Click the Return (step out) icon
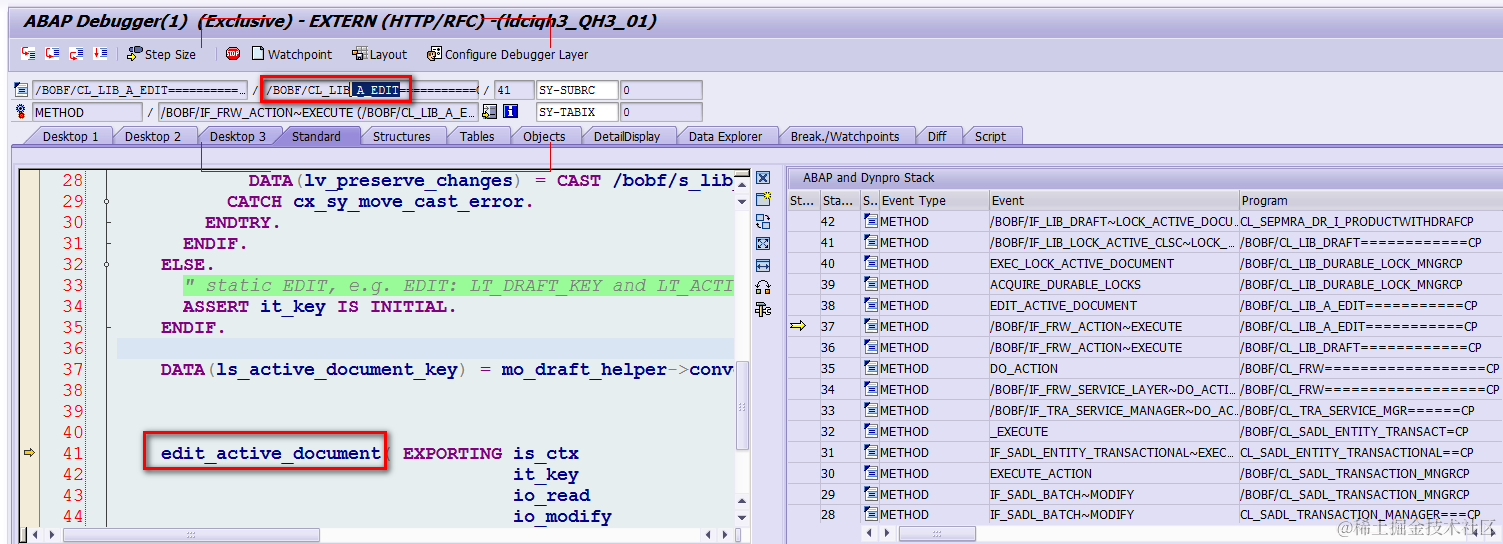The image size is (1503, 544). (x=77, y=54)
